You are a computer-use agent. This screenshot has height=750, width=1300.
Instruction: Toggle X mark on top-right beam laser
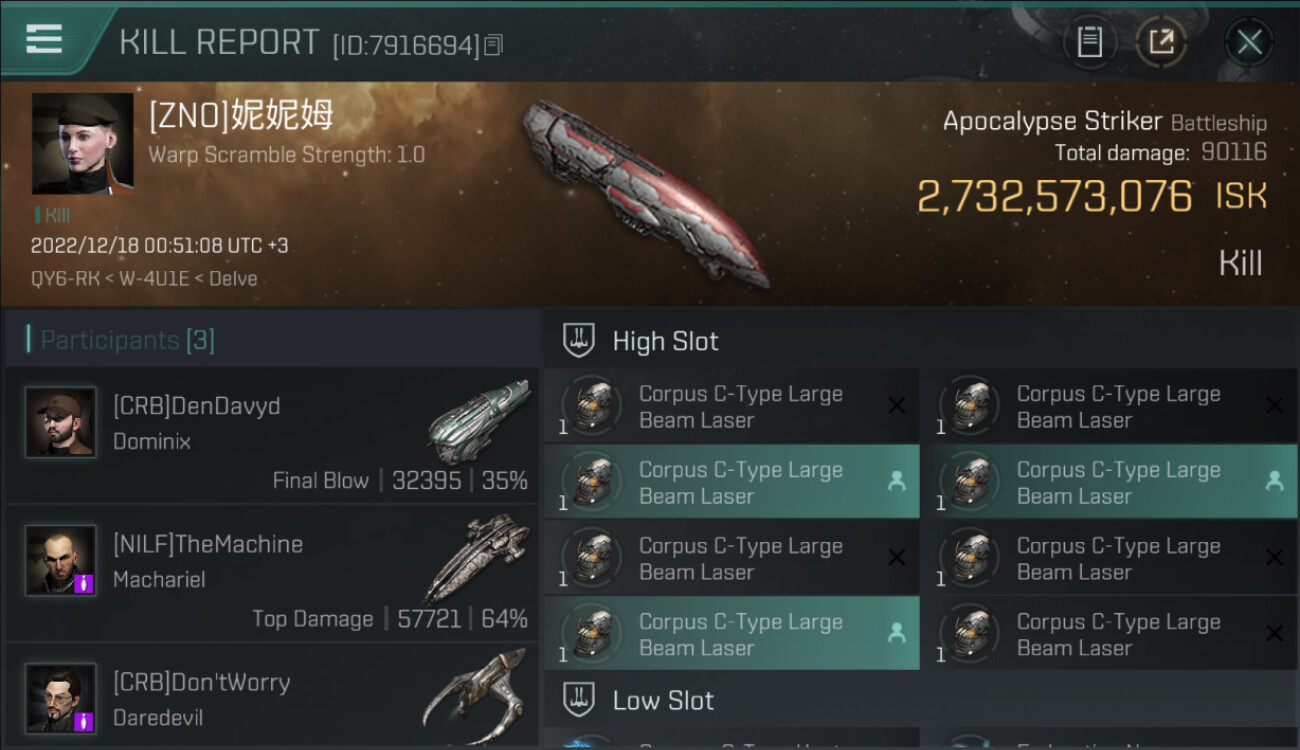[x=1274, y=405]
